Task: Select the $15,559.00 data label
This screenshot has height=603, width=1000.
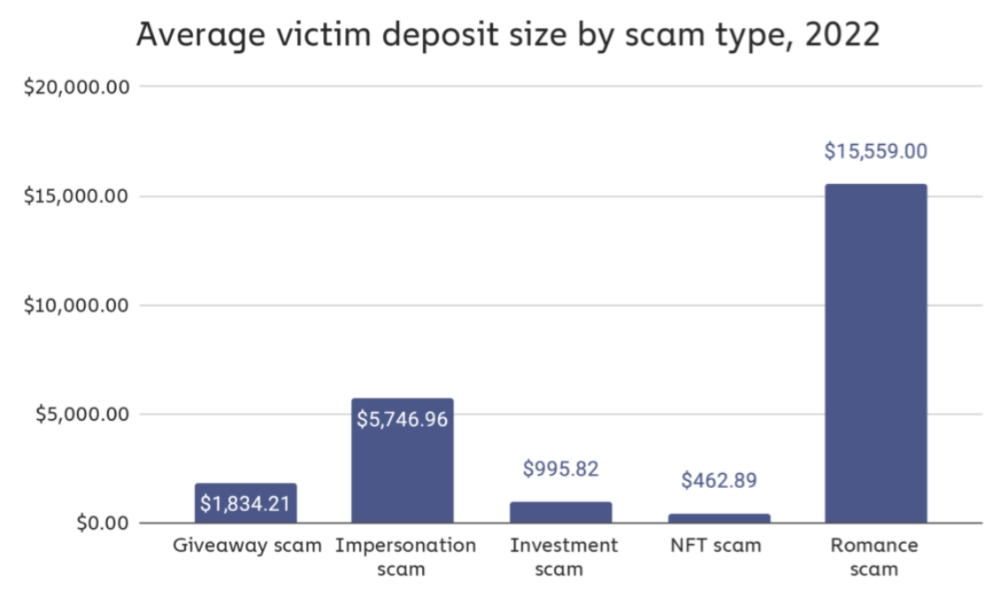Action: point(876,151)
